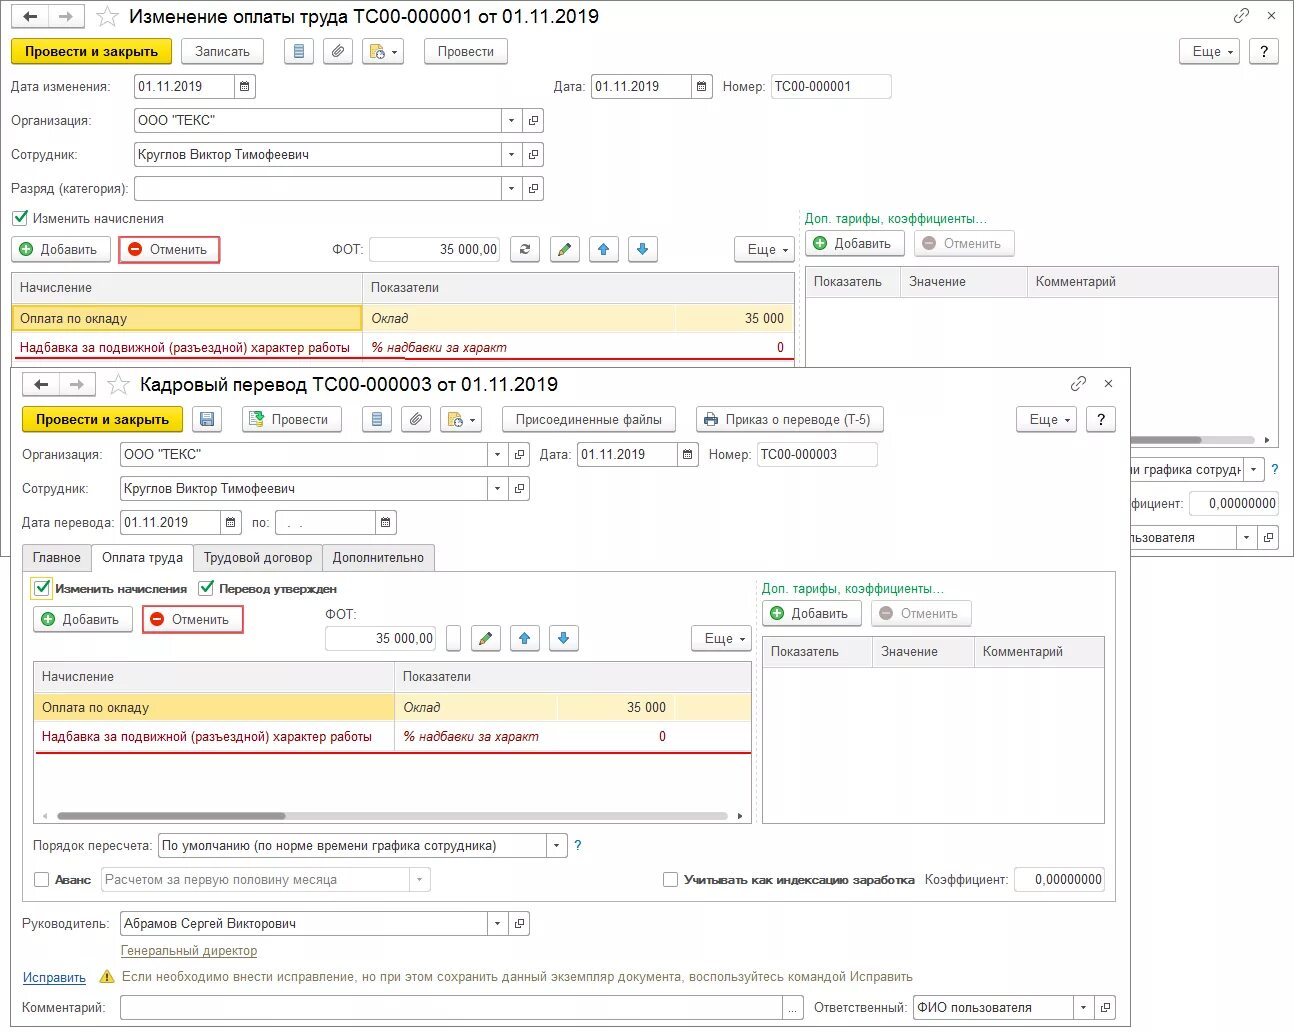Switch to Дополнительно tab
The height and width of the screenshot is (1032, 1294).
pyautogui.click(x=378, y=558)
